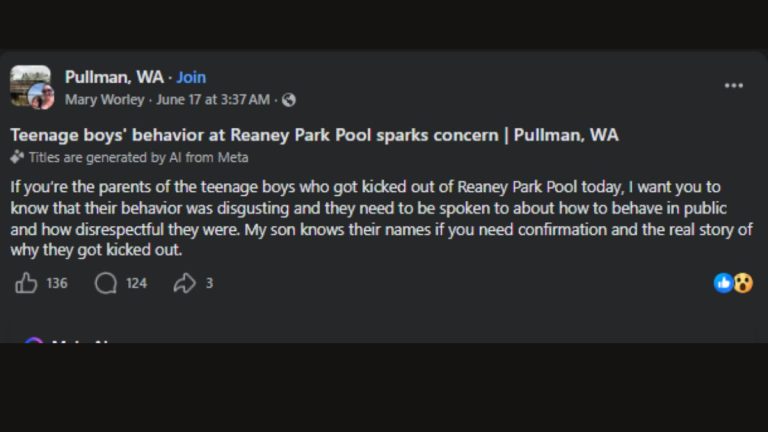Click the 136 likes count

tap(57, 283)
